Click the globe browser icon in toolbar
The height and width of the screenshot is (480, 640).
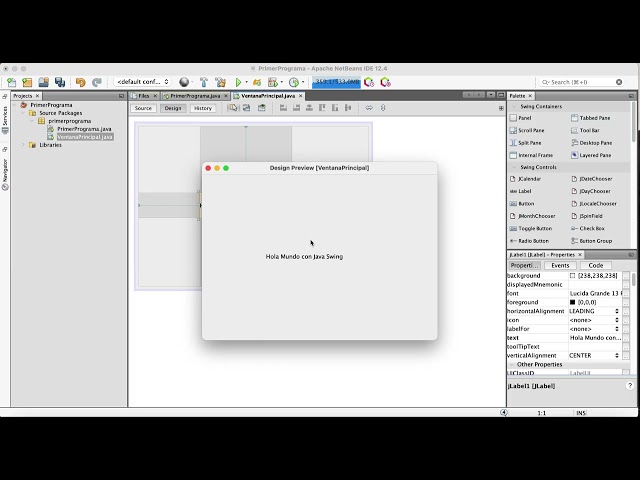[x=184, y=82]
